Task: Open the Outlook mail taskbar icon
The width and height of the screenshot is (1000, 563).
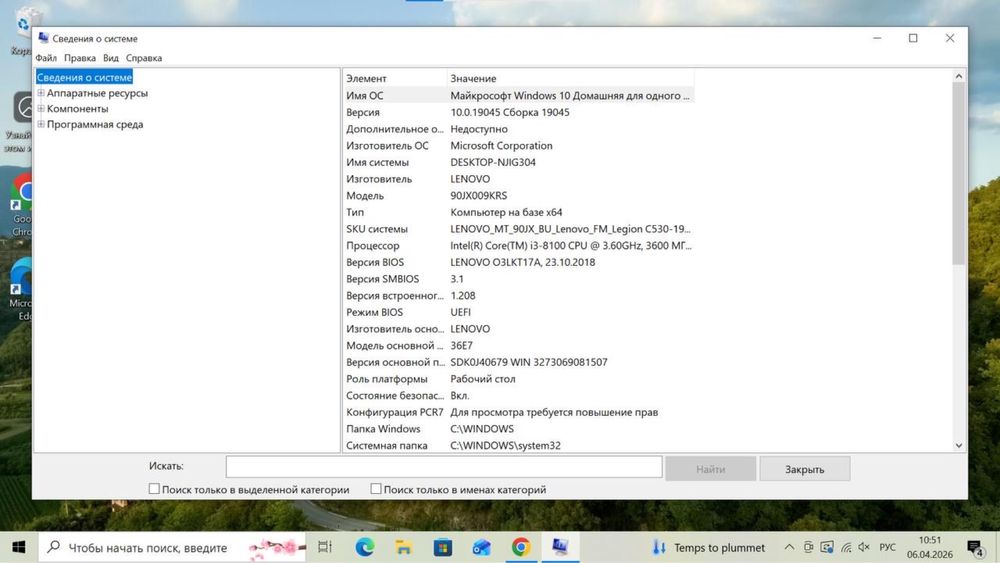Action: pos(482,547)
